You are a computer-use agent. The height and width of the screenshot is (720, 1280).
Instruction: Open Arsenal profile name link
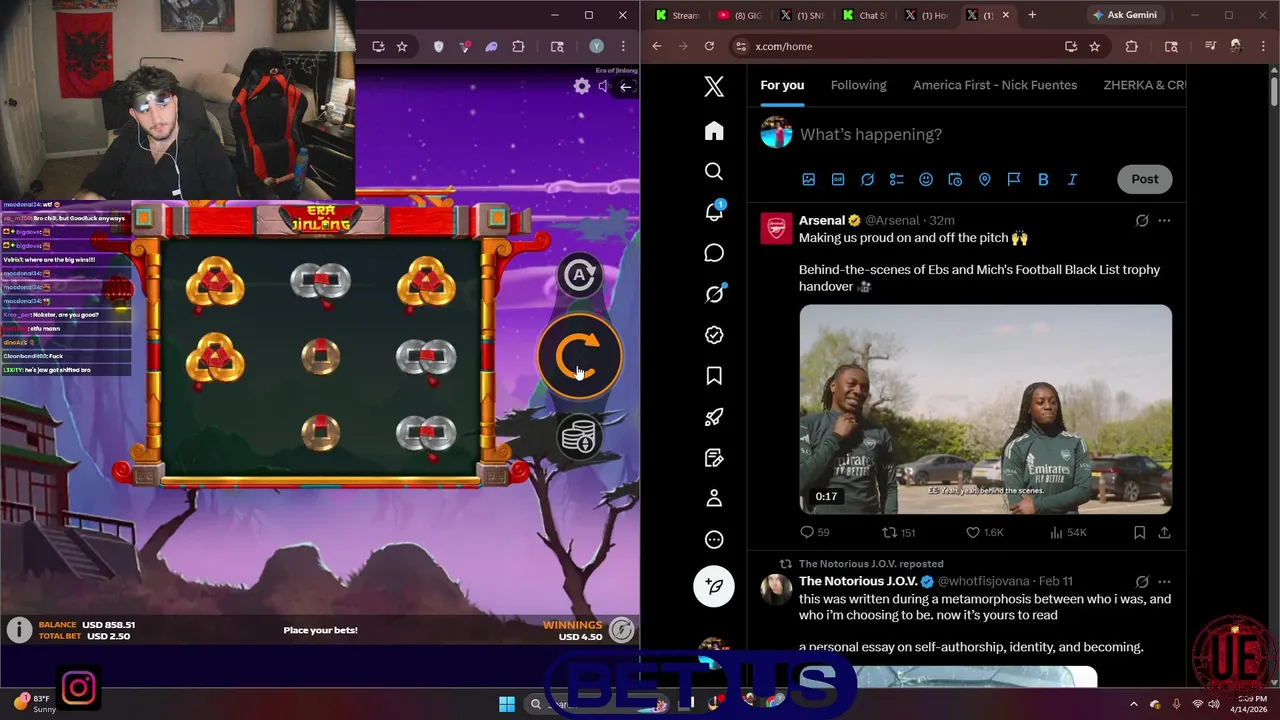[822, 220]
